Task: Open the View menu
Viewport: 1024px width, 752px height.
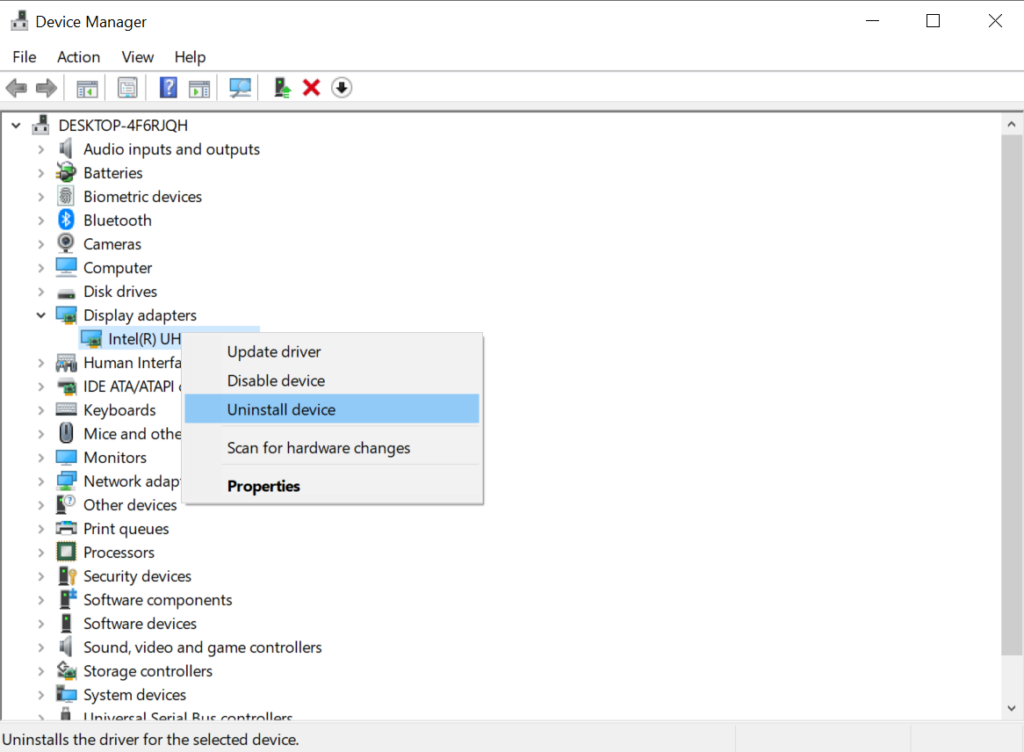Action: [137, 57]
